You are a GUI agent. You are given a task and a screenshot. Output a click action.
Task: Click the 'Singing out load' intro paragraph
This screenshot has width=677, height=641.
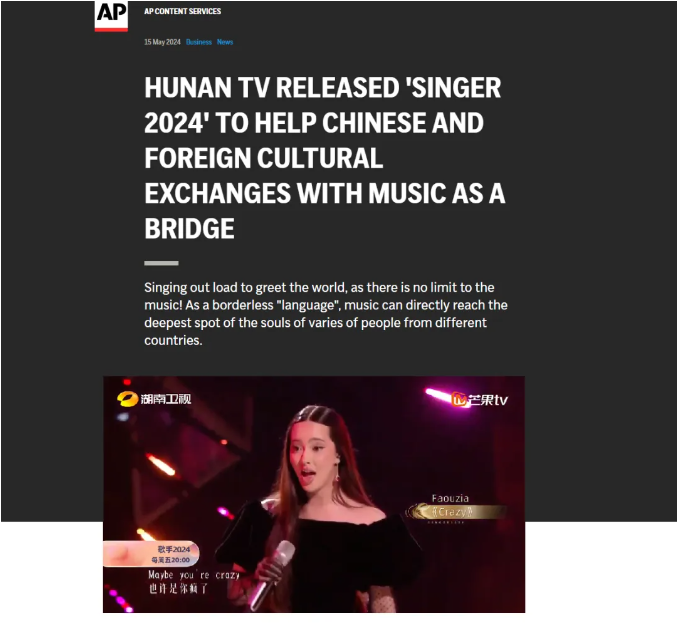pyautogui.click(x=326, y=314)
